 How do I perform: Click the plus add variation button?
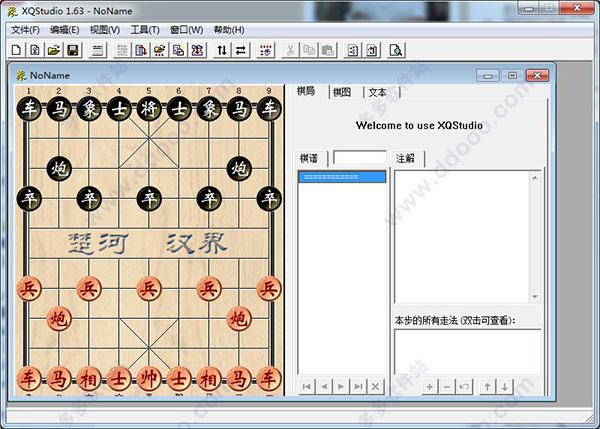click(430, 387)
